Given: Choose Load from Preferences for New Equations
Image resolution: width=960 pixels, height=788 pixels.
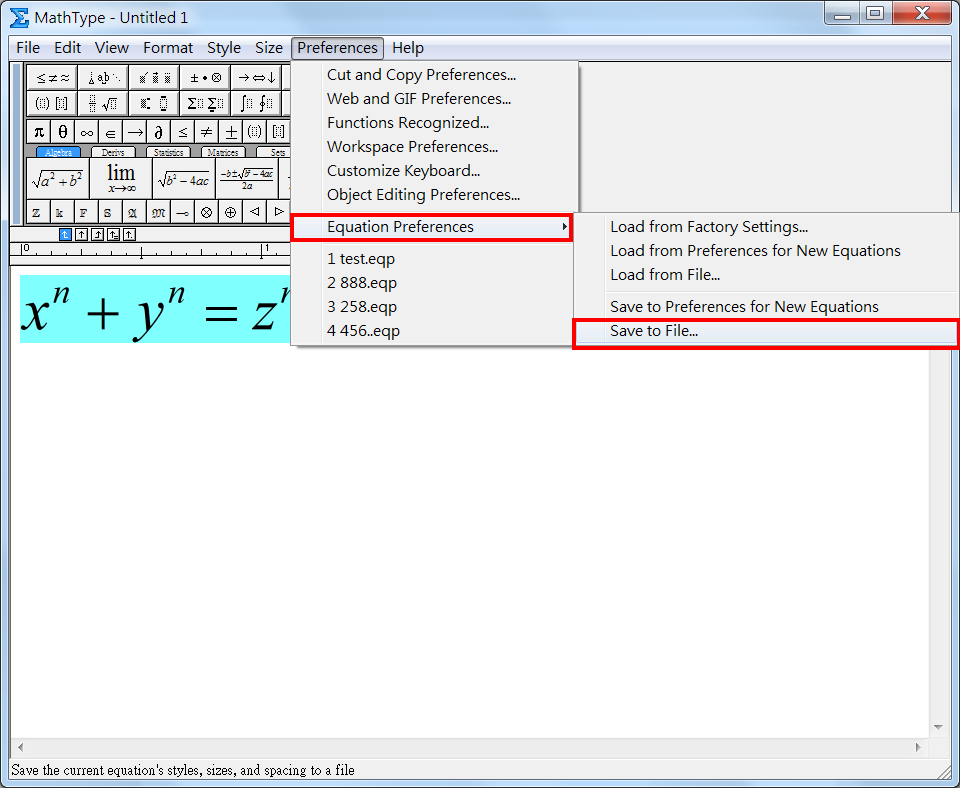Looking at the screenshot, I should 767,250.
